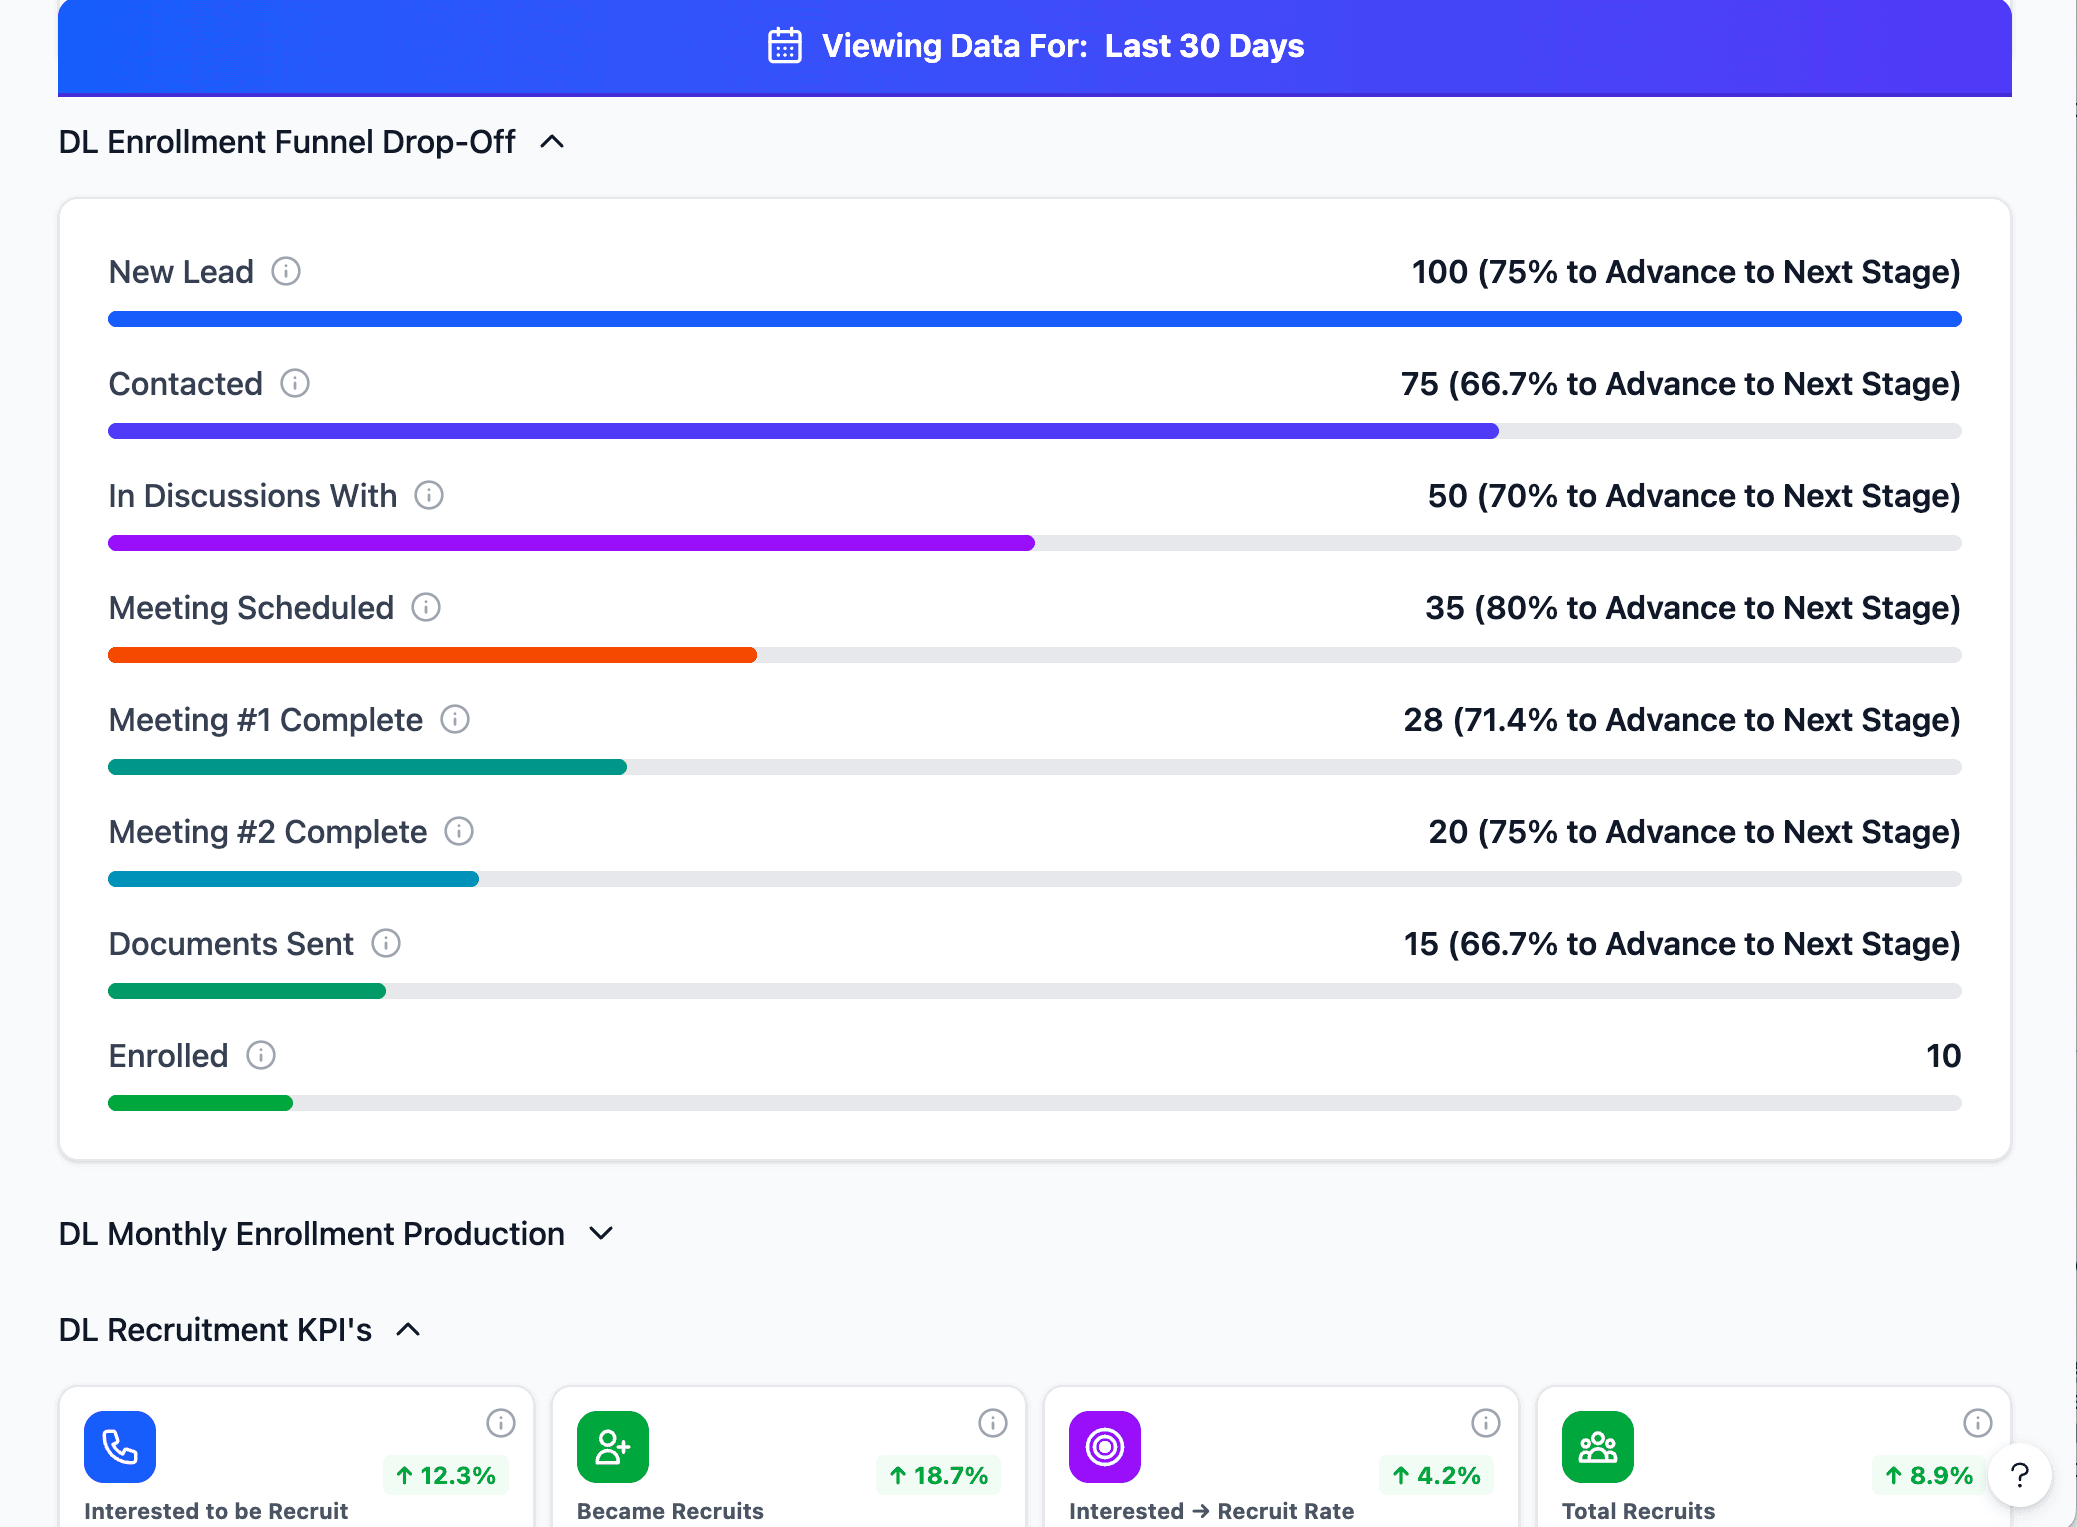Click the person-add icon on Became Recruits card
The width and height of the screenshot is (2077, 1527).
pos(612,1445)
